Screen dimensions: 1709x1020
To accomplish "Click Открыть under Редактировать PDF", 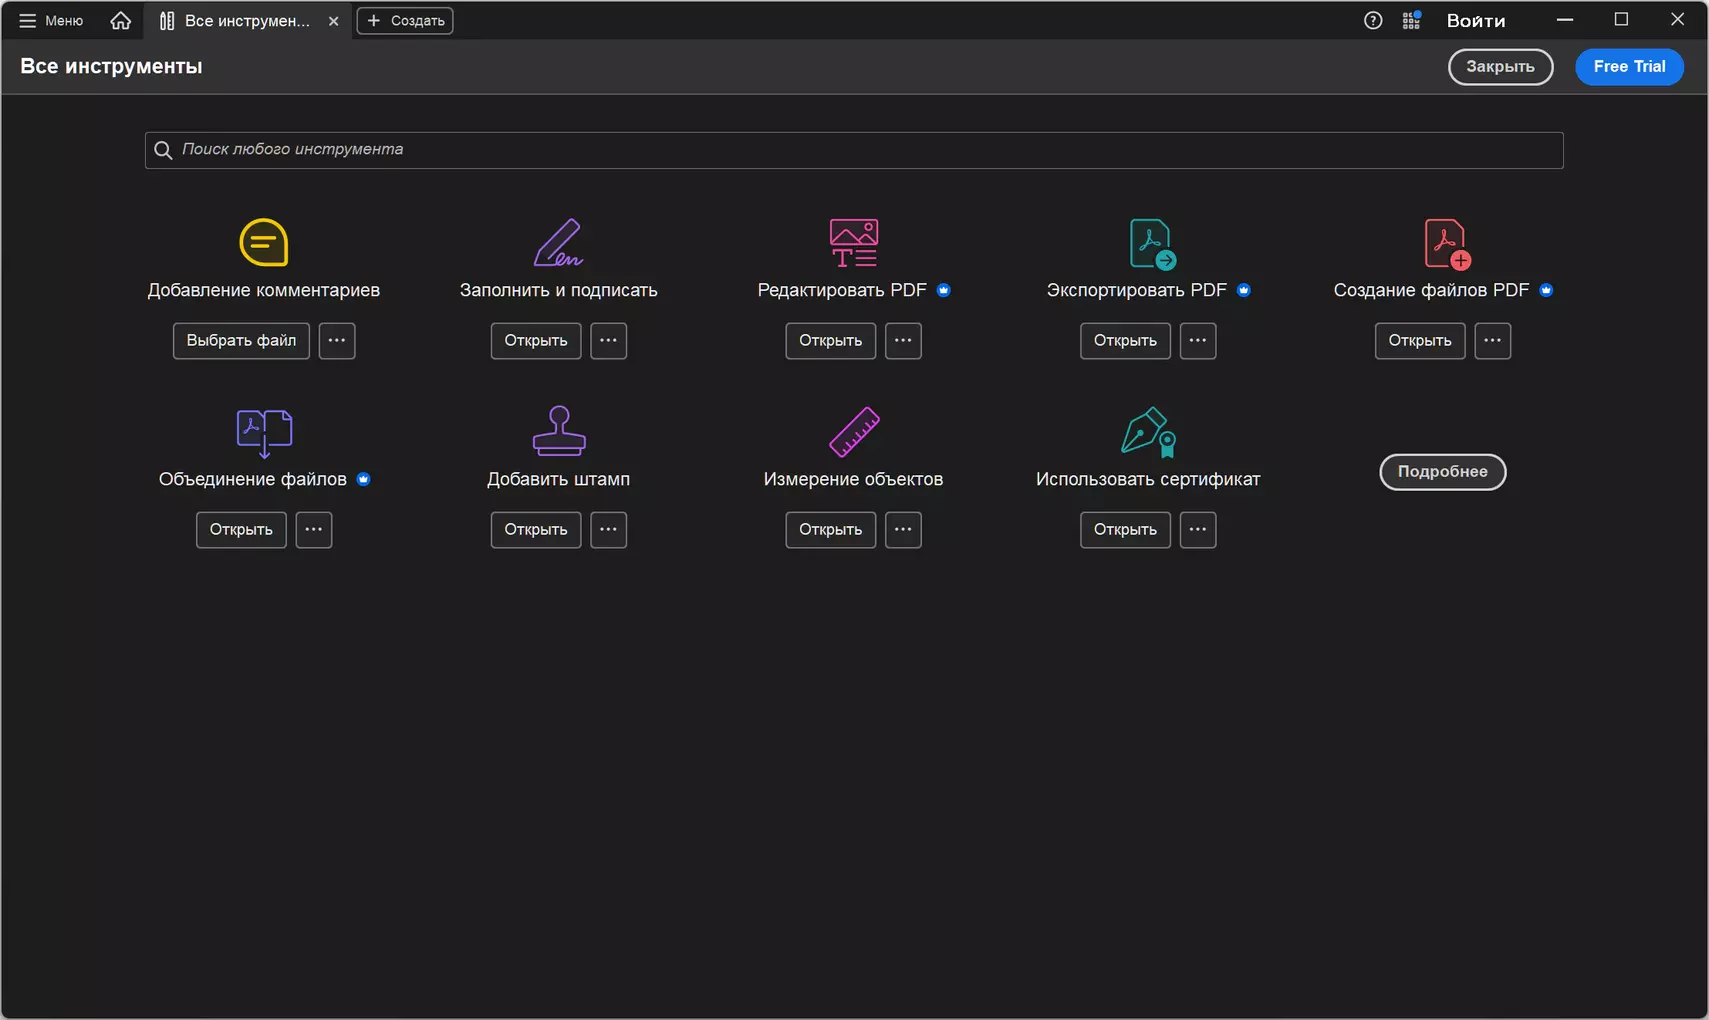I will 830,340.
